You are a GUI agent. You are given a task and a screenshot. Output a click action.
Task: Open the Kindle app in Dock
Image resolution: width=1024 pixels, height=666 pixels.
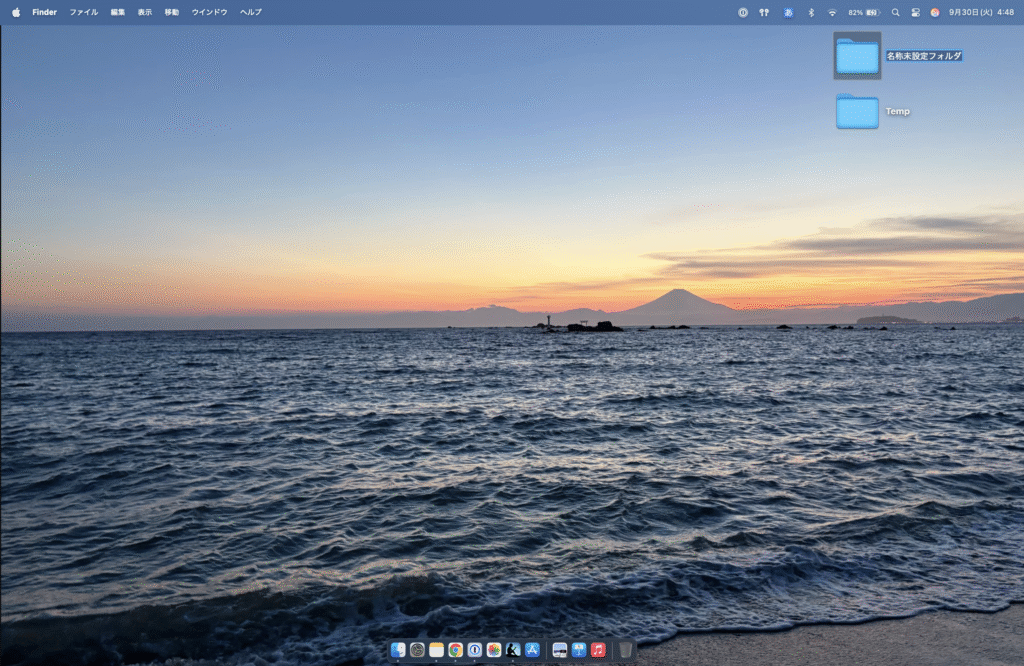[x=513, y=650]
